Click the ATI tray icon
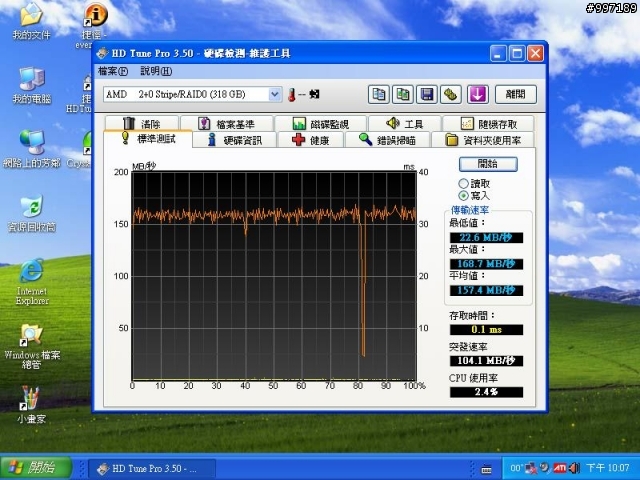 click(x=560, y=468)
